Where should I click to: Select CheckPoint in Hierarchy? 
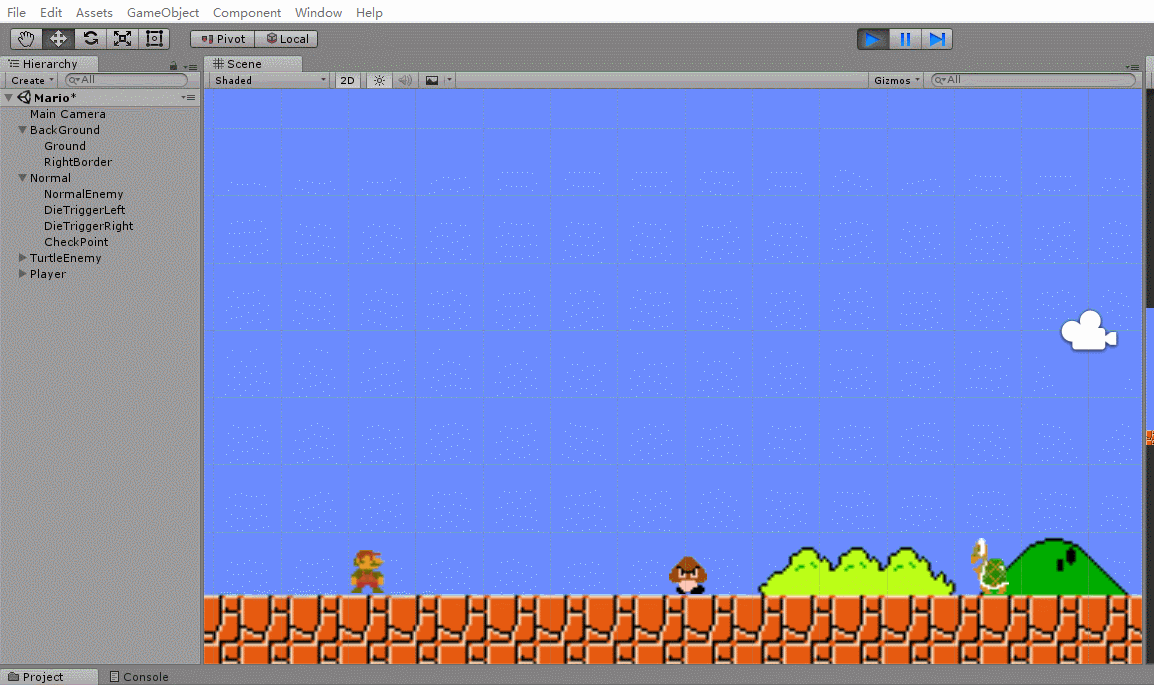(x=76, y=241)
